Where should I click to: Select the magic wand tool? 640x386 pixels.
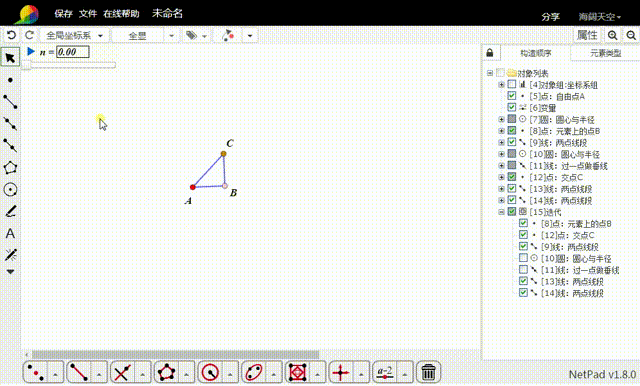point(10,255)
